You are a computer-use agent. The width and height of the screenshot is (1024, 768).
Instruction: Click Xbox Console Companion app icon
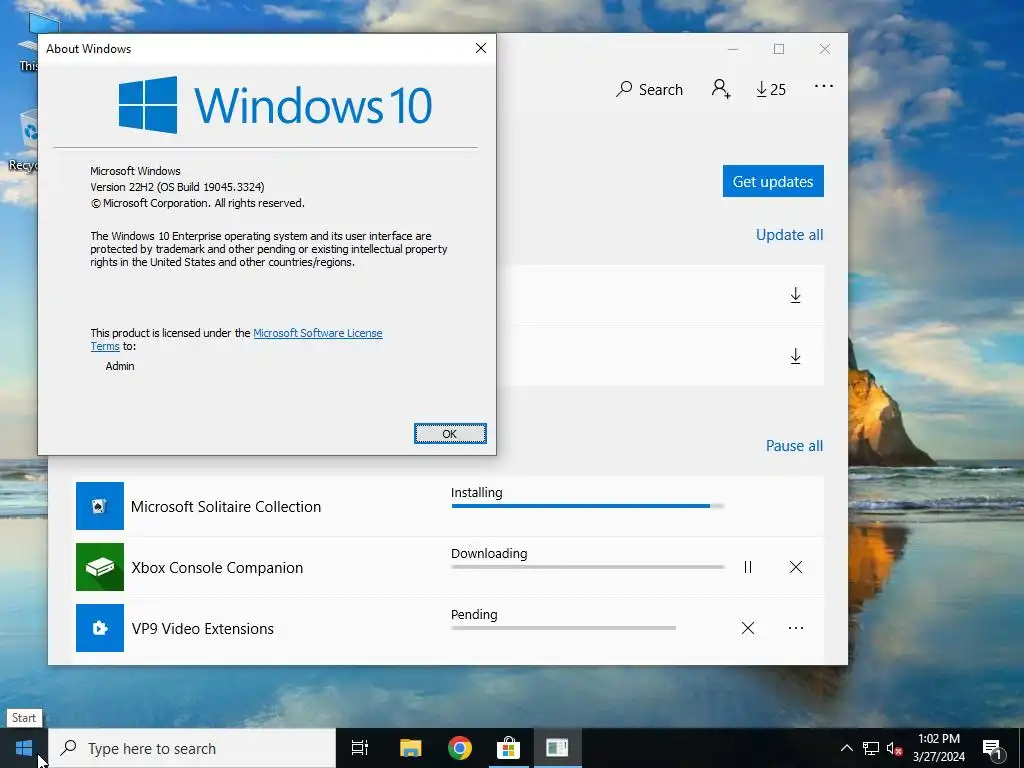point(100,567)
